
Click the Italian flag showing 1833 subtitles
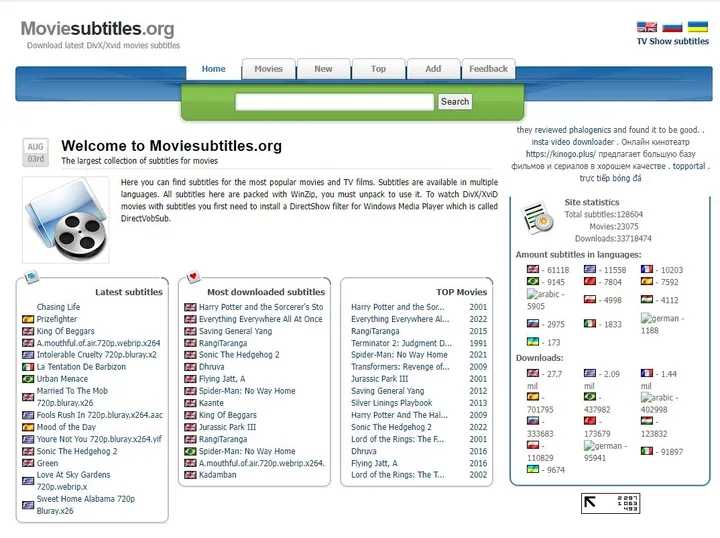(x=590, y=324)
